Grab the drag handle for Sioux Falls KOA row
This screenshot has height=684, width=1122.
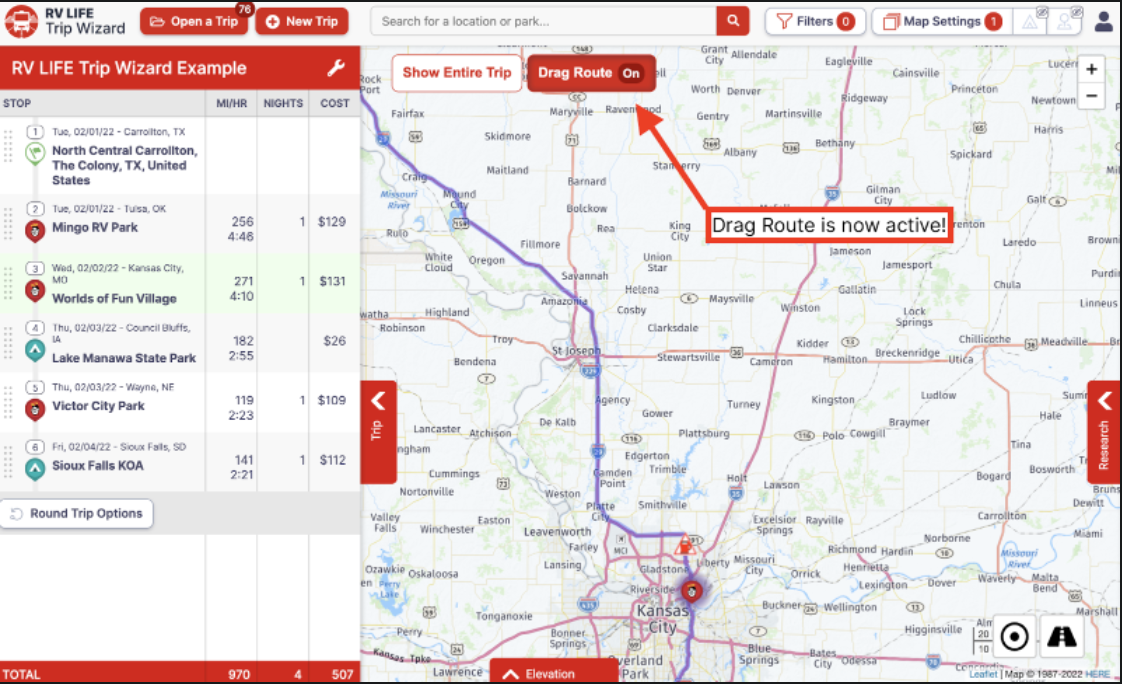(x=9, y=461)
